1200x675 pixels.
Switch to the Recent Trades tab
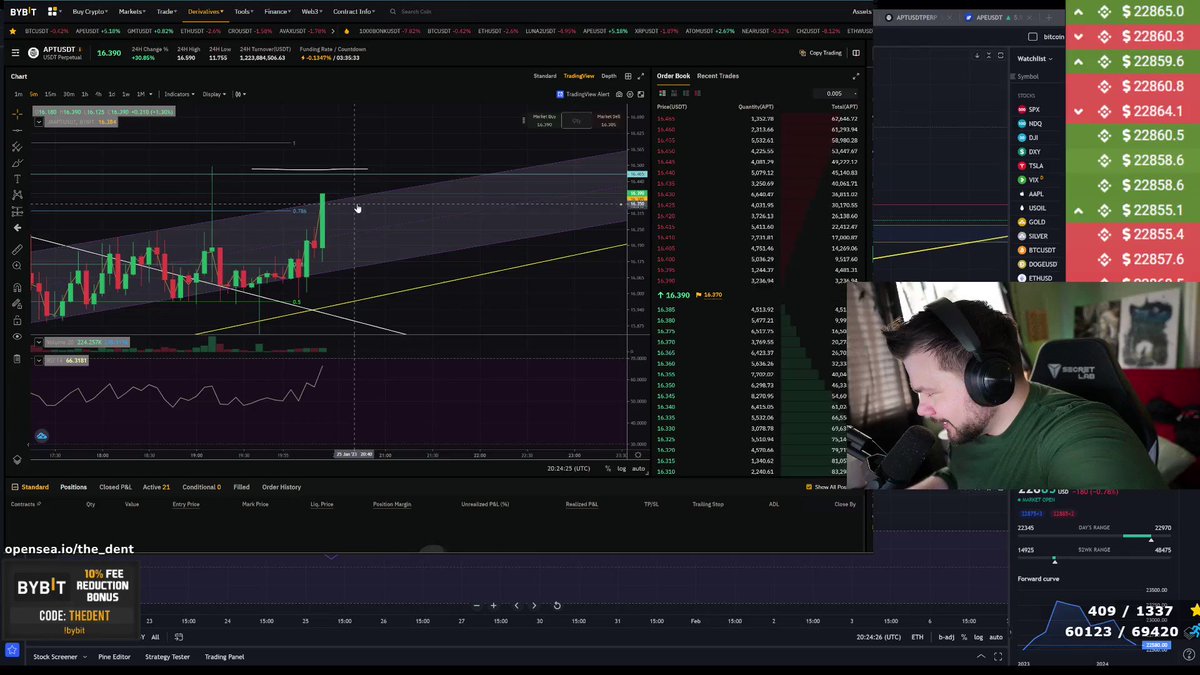click(x=718, y=76)
